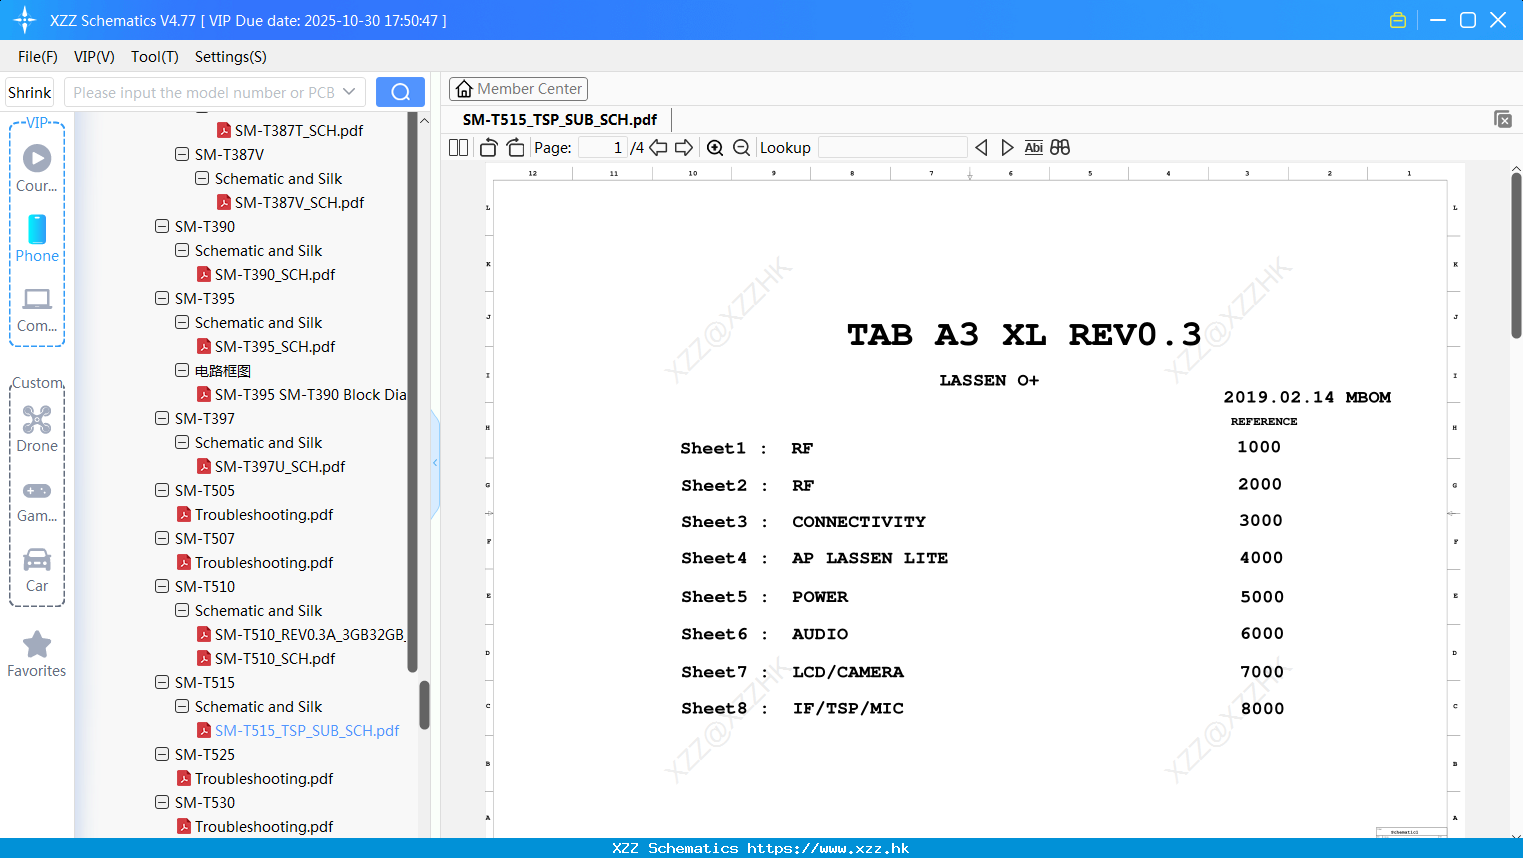
Task: Open SM-T387T_SCH.pdf
Action: [x=298, y=130]
